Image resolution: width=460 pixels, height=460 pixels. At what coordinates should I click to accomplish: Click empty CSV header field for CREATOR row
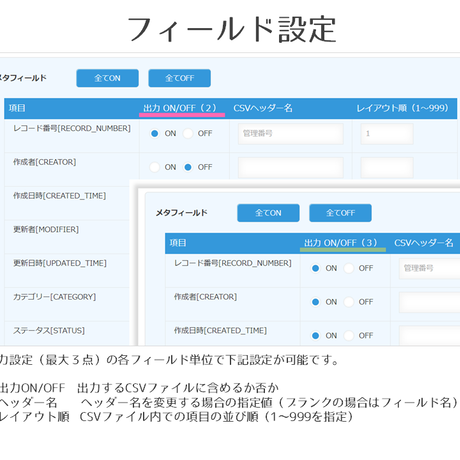click(291, 168)
